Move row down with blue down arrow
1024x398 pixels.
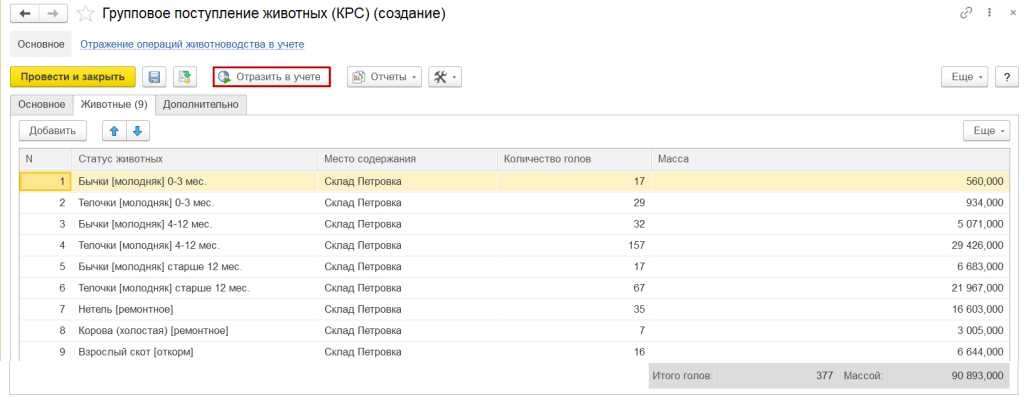pyautogui.click(x=138, y=131)
